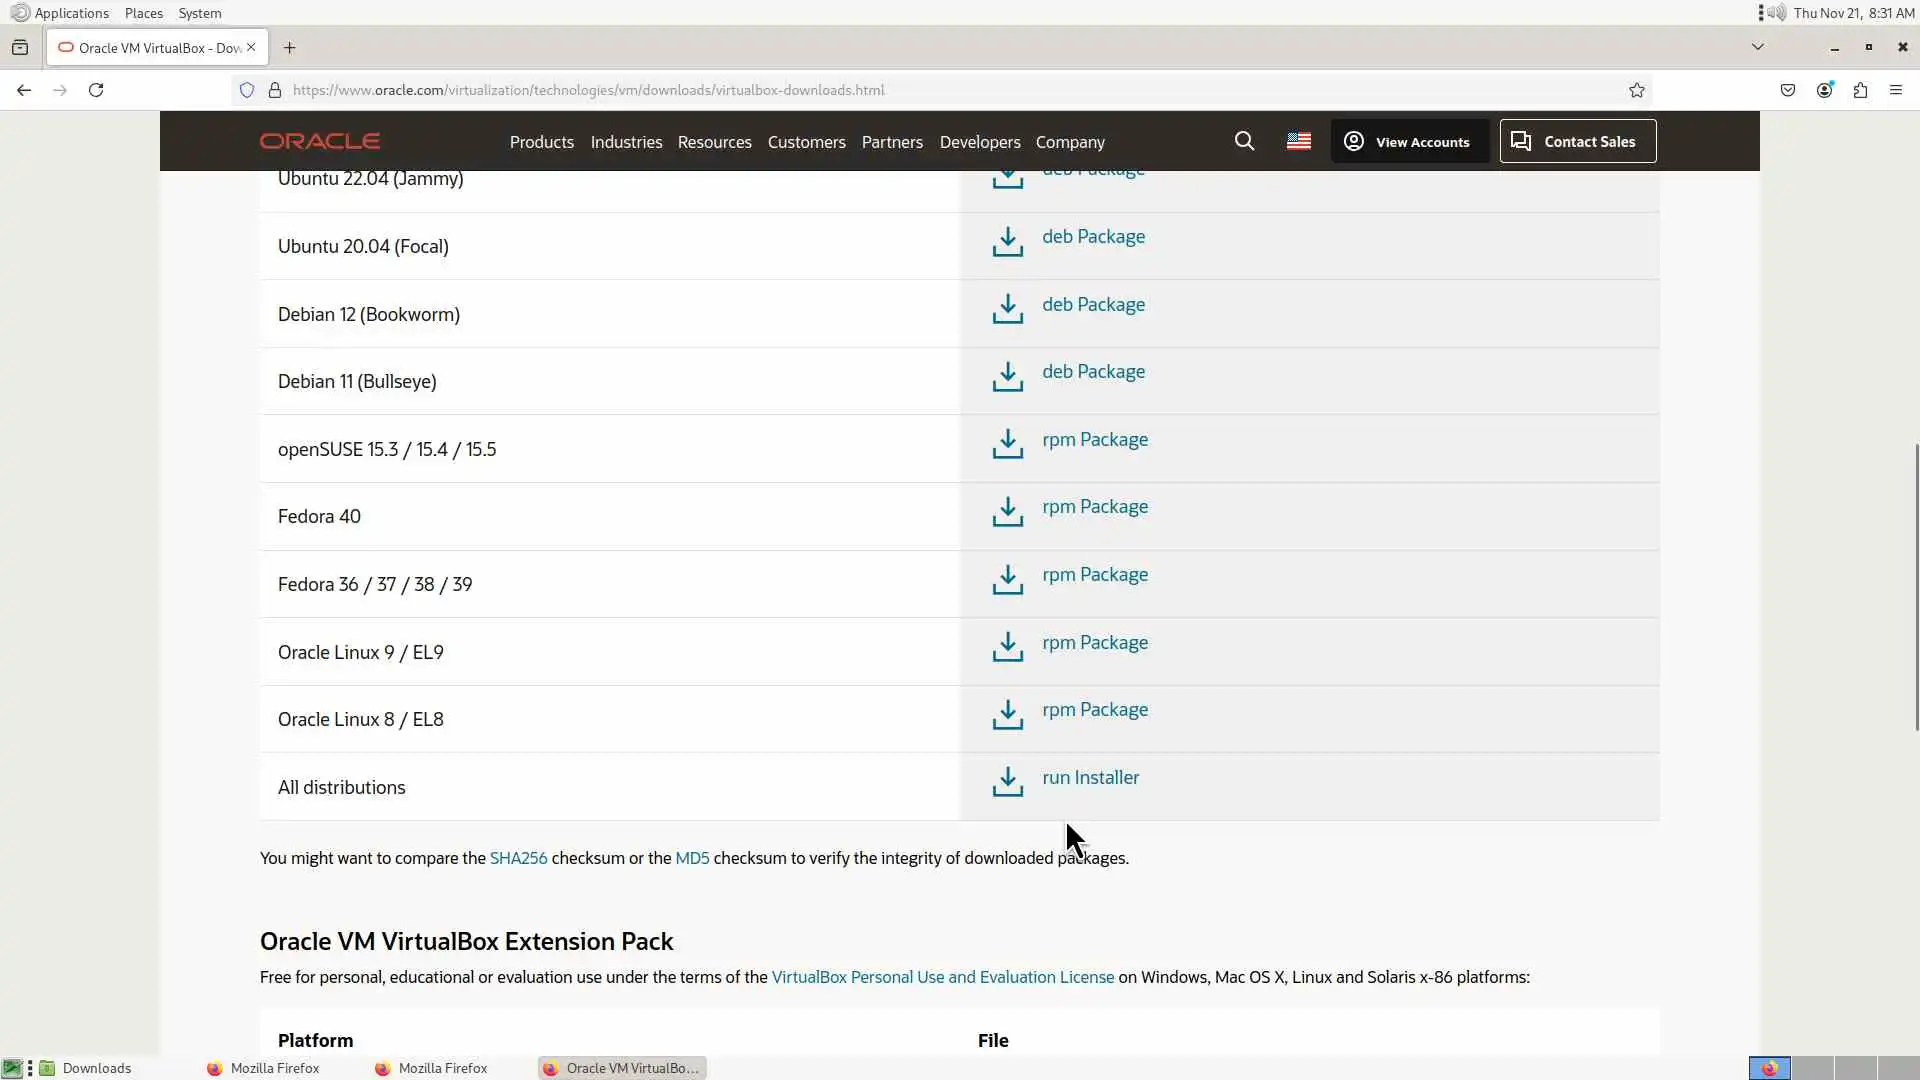
Task: Open the SHA256 checksum link
Action: point(518,858)
